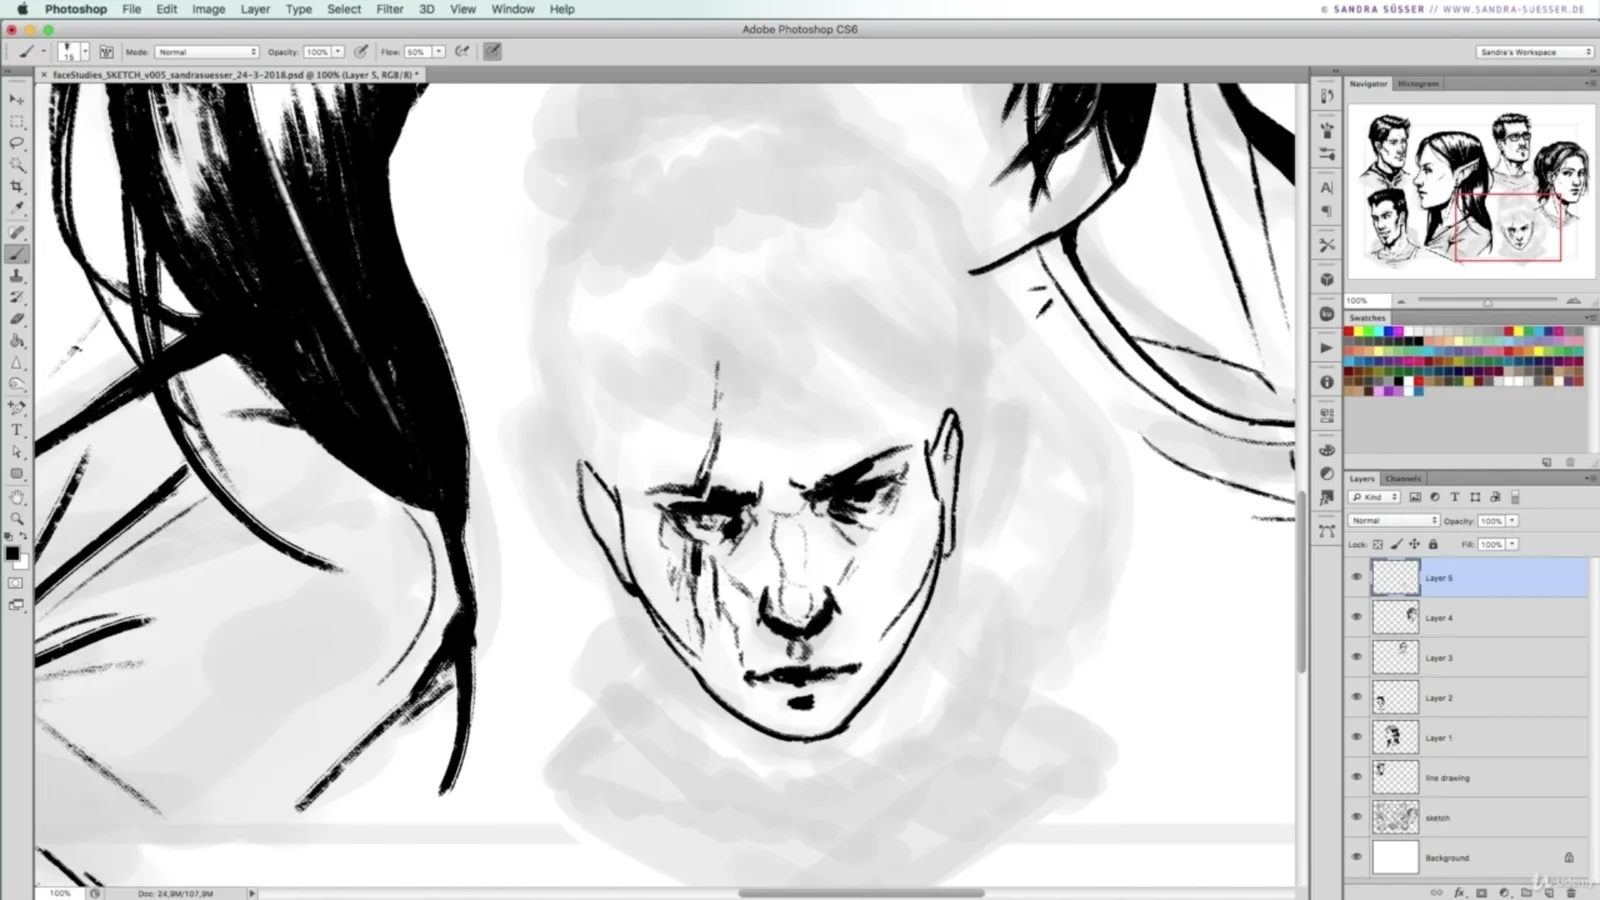This screenshot has width=1600, height=900.
Task: Adjust the Navigator zoom slider
Action: coord(1487,301)
